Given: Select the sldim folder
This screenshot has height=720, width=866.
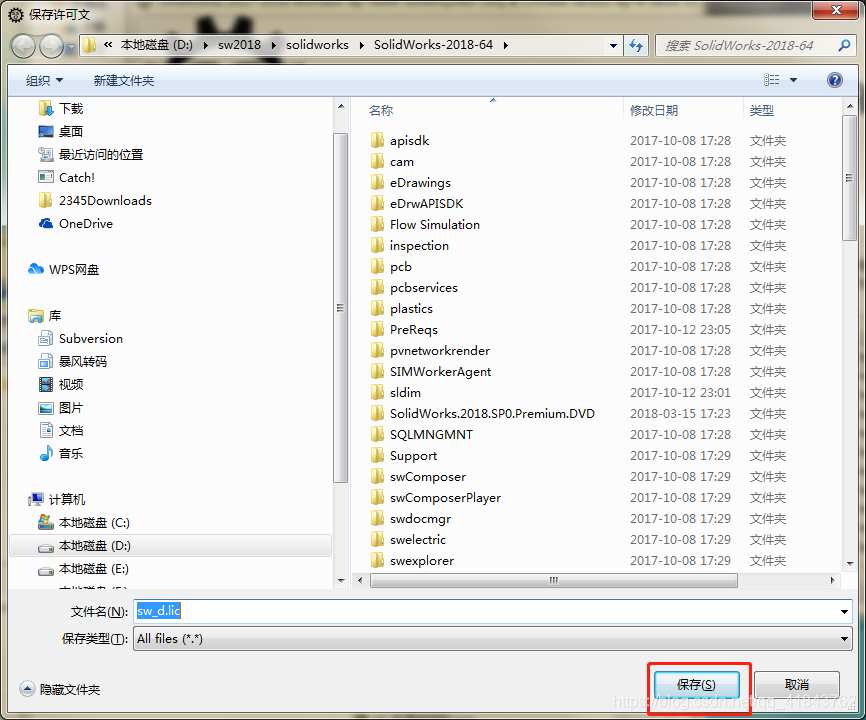Looking at the screenshot, I should [396, 393].
